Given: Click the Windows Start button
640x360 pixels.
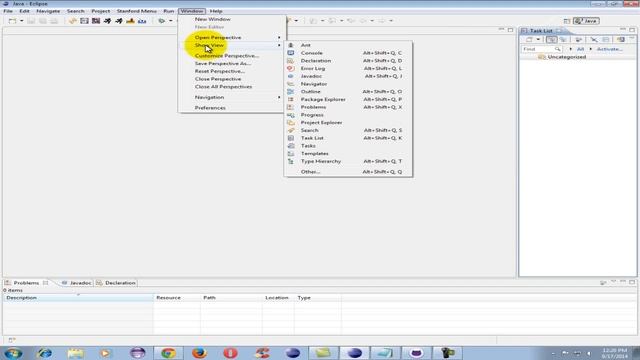Looking at the screenshot, I should pos(13,353).
